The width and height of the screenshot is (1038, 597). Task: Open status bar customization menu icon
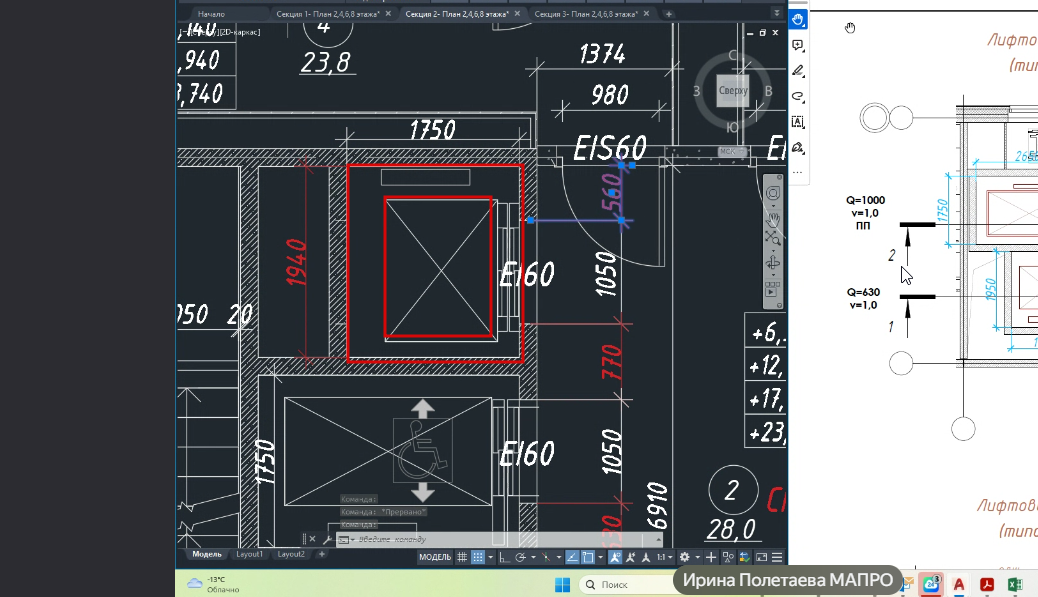click(x=777, y=557)
